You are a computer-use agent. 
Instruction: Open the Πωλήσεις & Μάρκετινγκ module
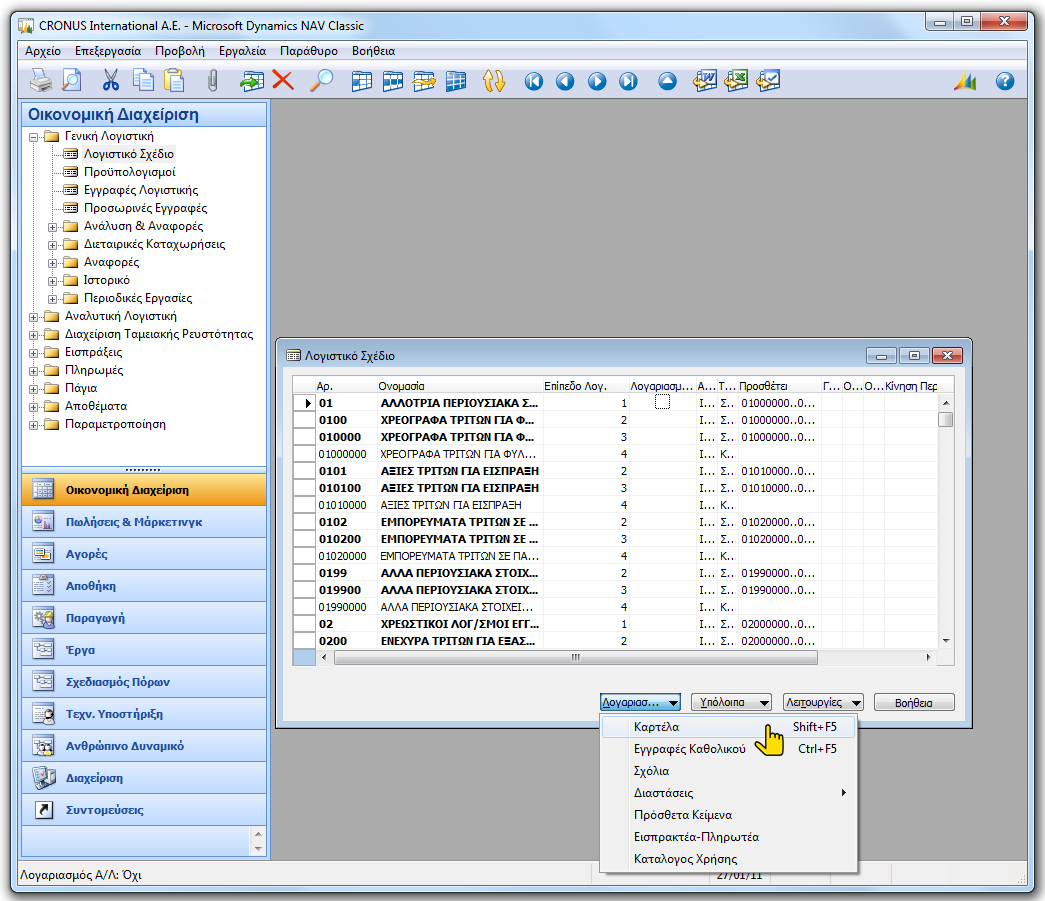coord(144,522)
